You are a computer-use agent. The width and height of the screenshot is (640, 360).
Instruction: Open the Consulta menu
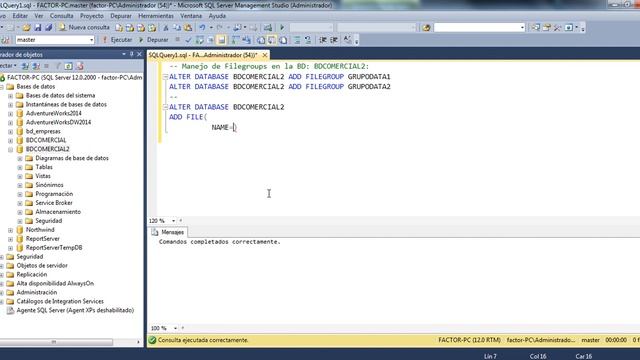(62, 16)
